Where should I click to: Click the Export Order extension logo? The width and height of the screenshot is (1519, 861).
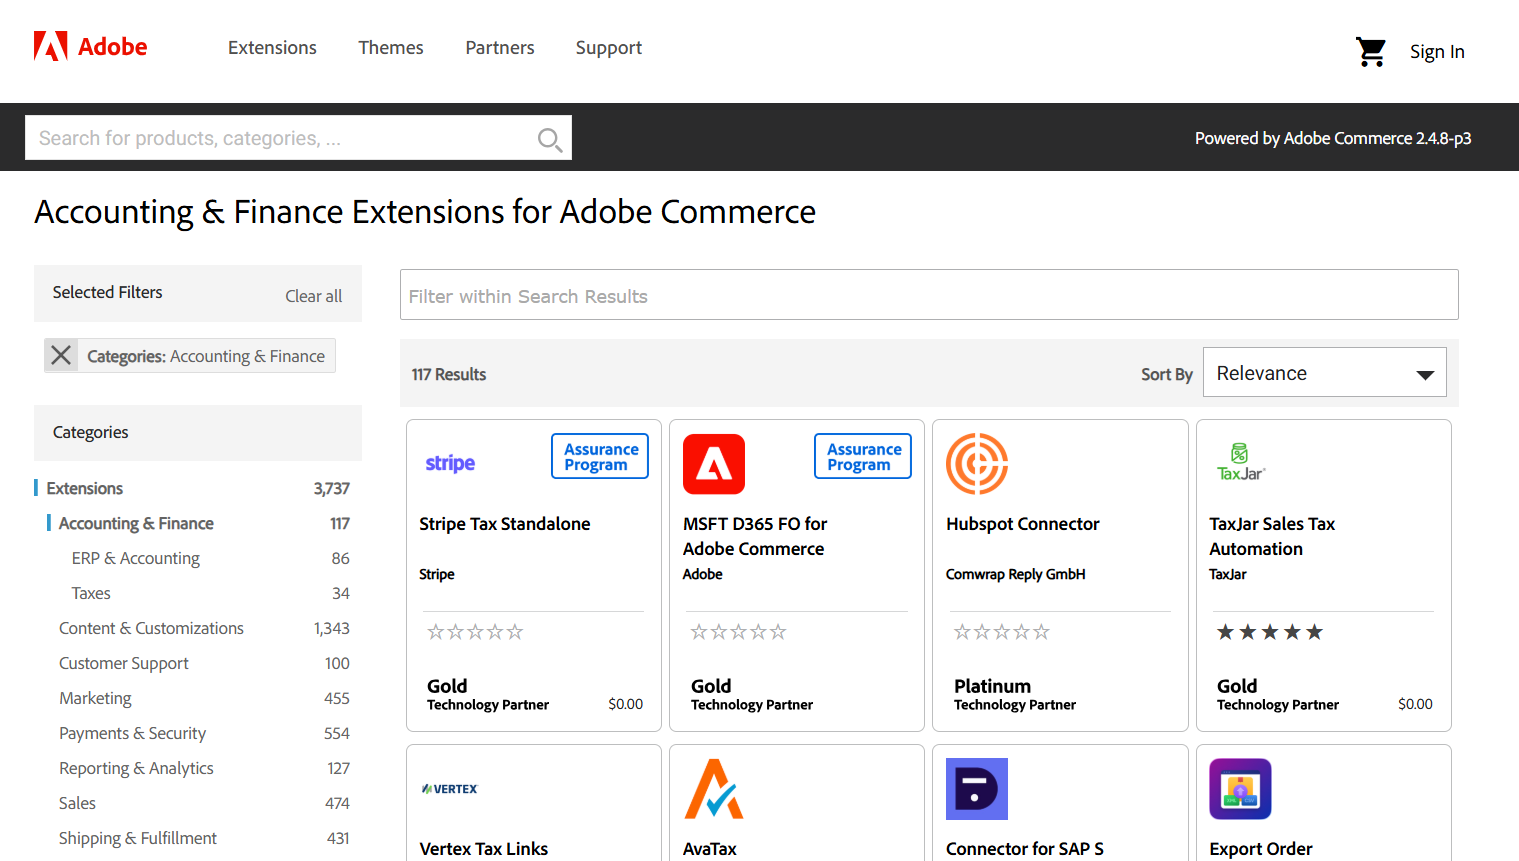click(1240, 789)
